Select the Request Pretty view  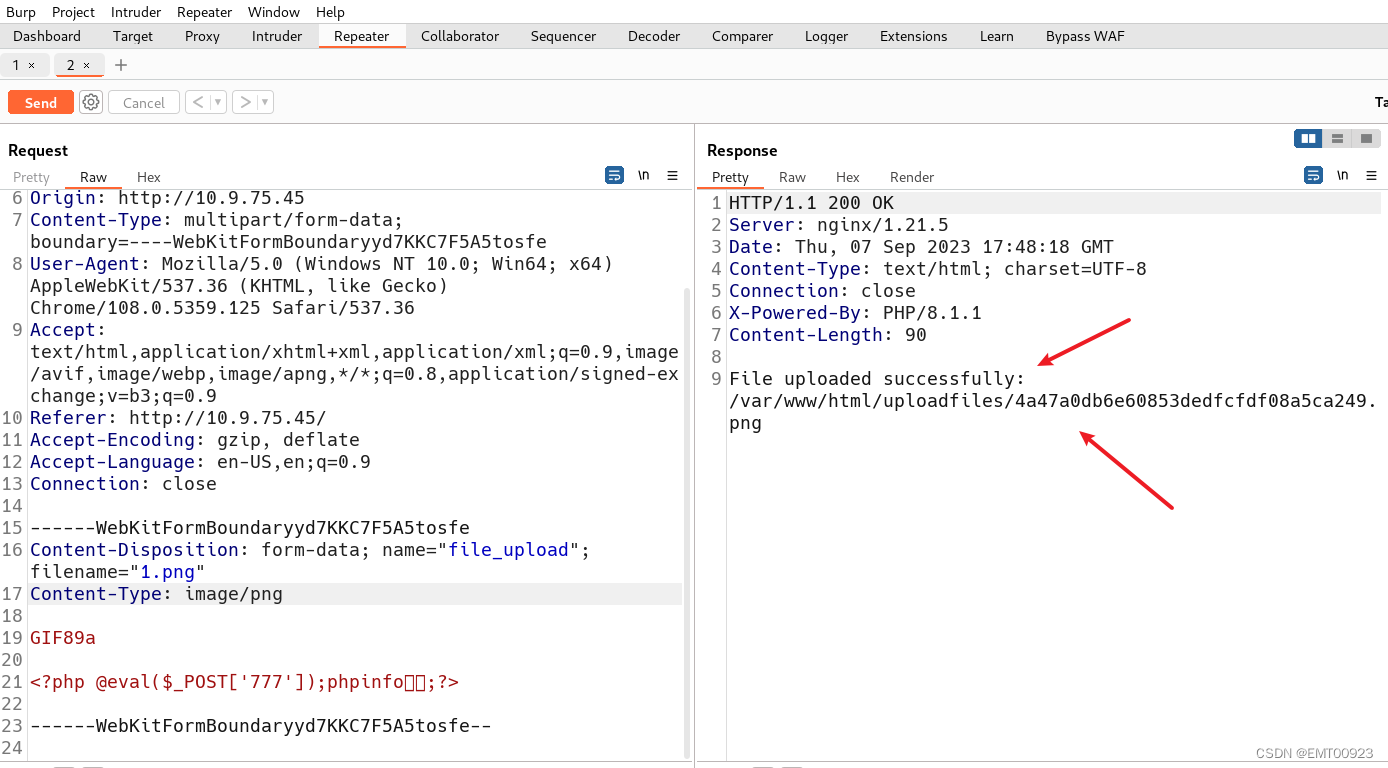point(31,177)
